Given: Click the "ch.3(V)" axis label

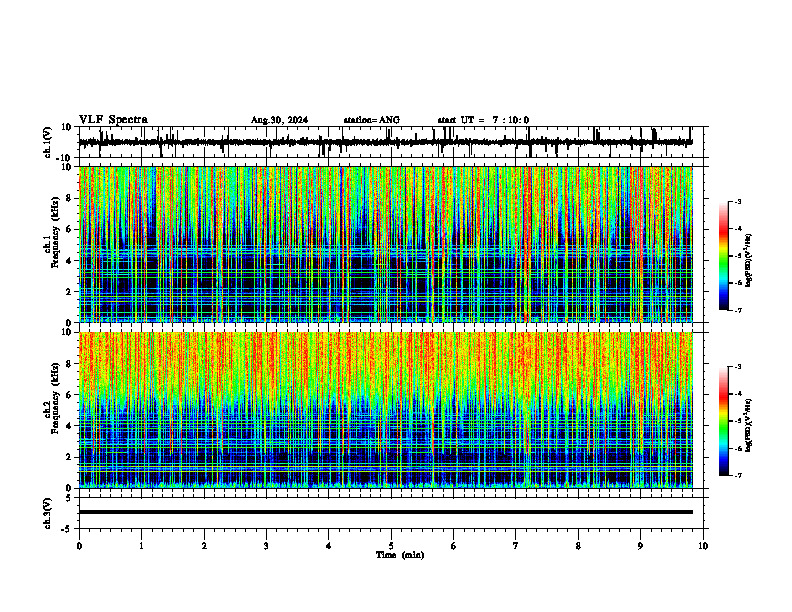Looking at the screenshot, I should (x=48, y=513).
